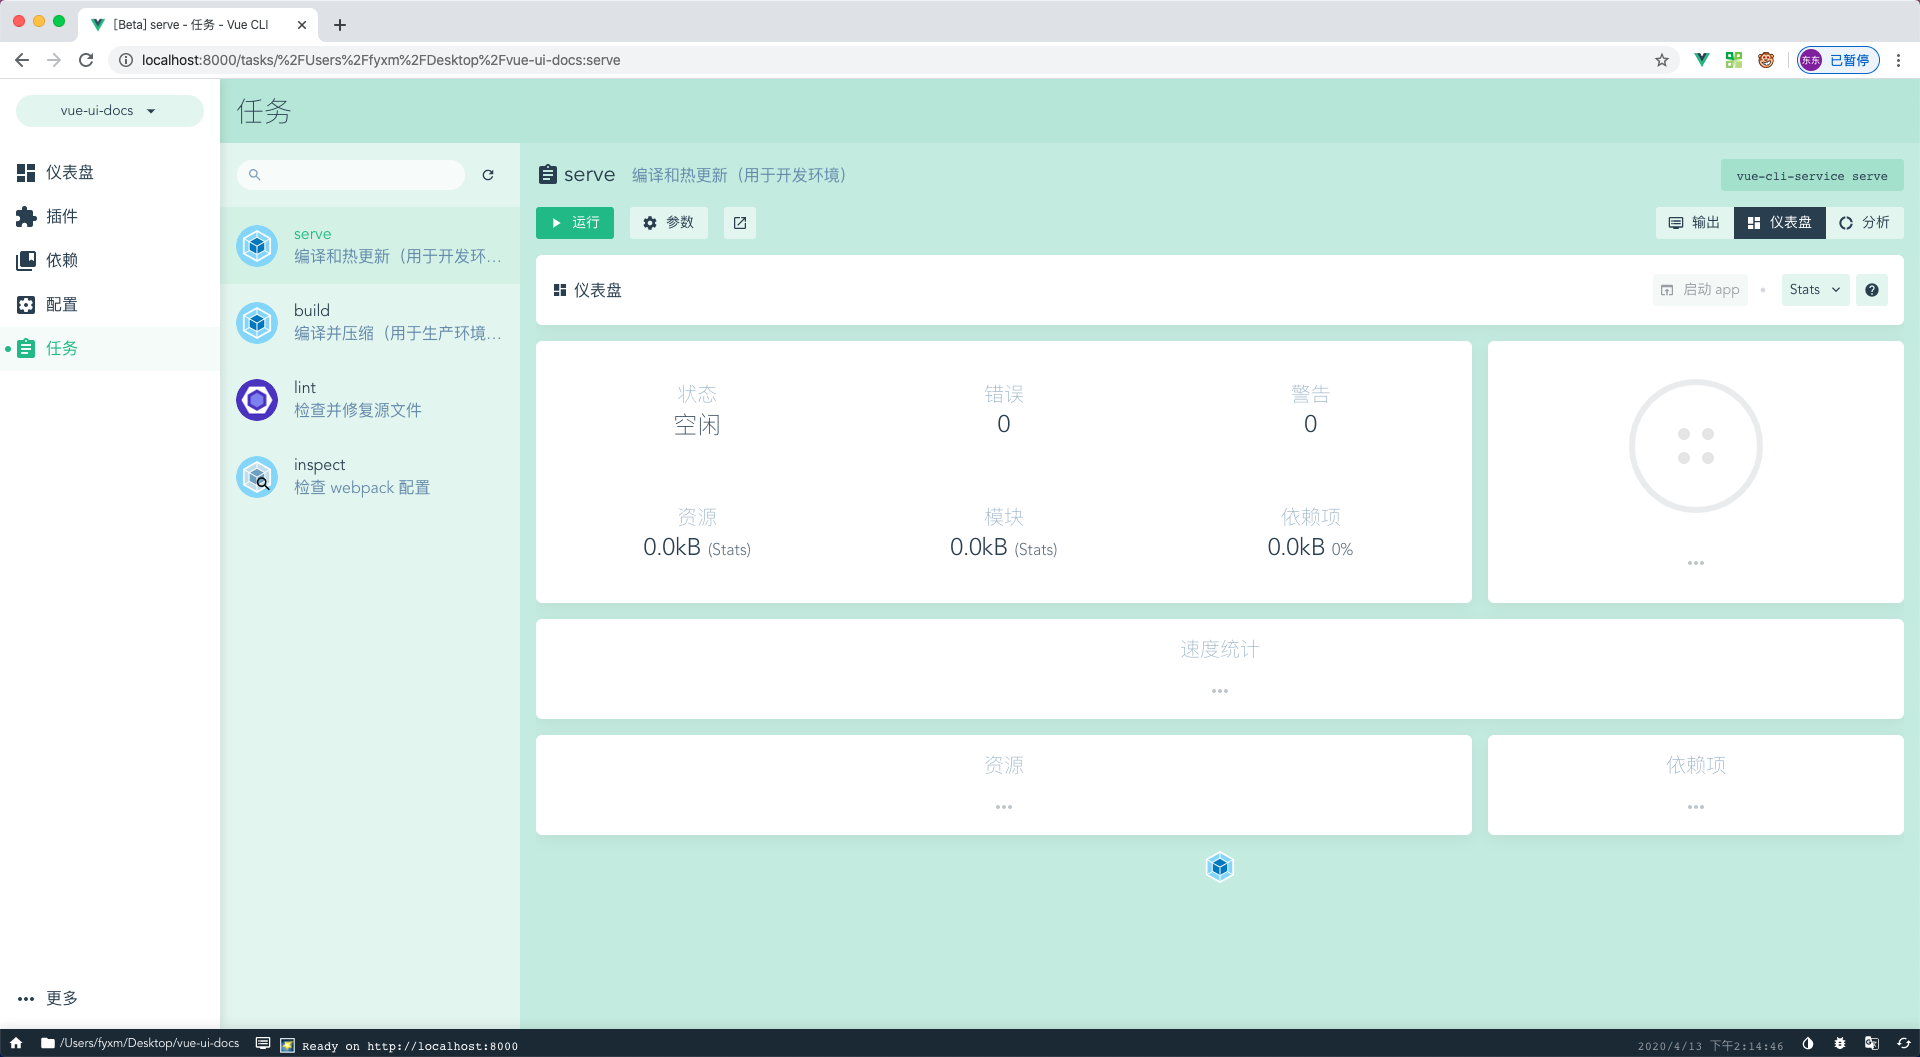Open the Stats dropdown
Image resolution: width=1920 pixels, height=1057 pixels.
1815,289
